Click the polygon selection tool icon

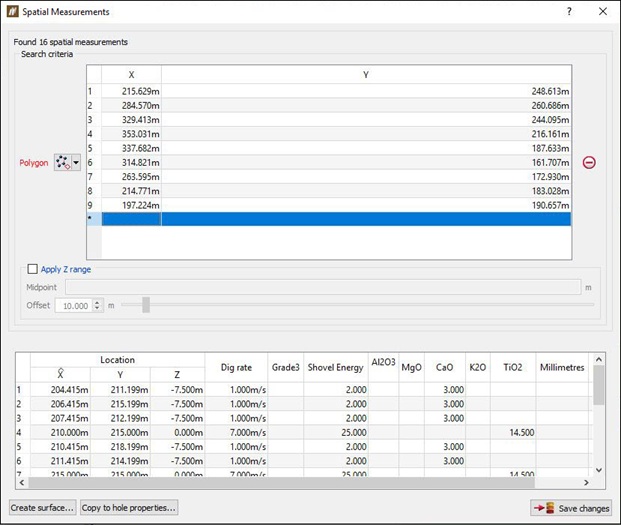(63, 162)
